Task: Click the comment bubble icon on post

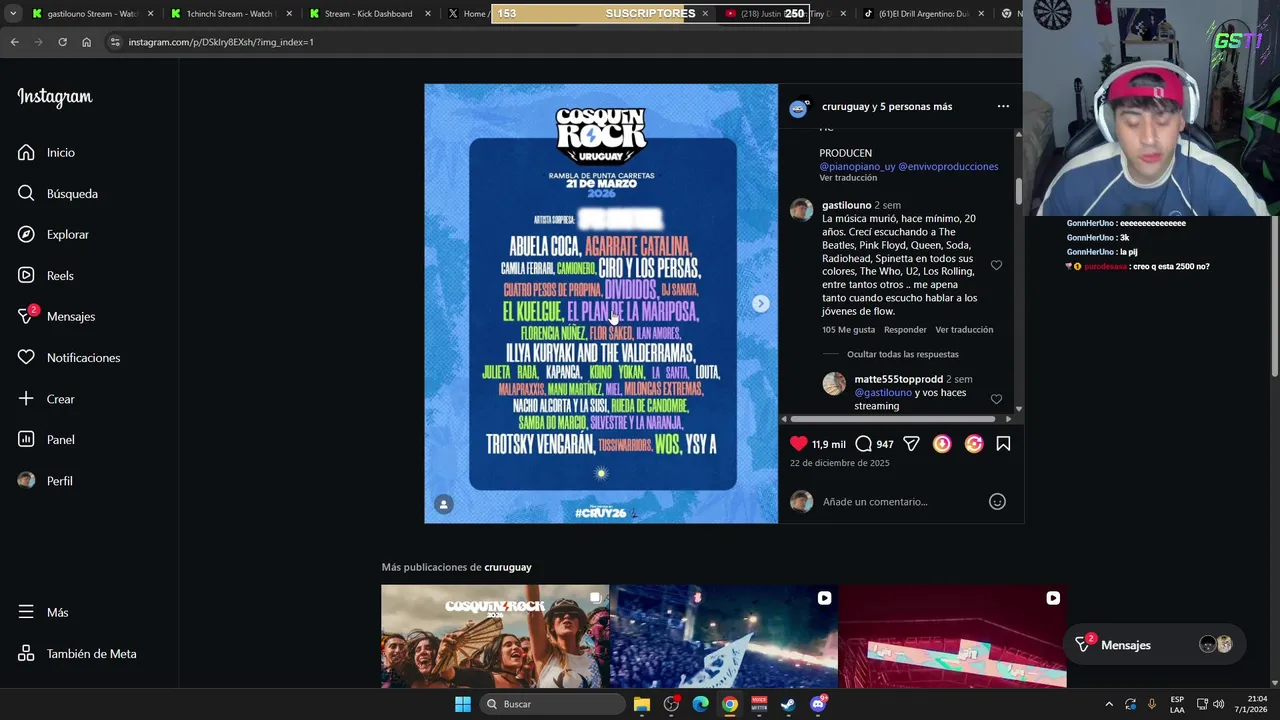Action: [x=863, y=444]
